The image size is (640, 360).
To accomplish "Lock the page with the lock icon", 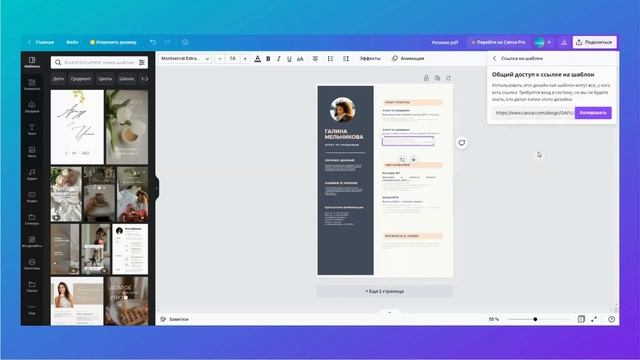I will pyautogui.click(x=426, y=78).
